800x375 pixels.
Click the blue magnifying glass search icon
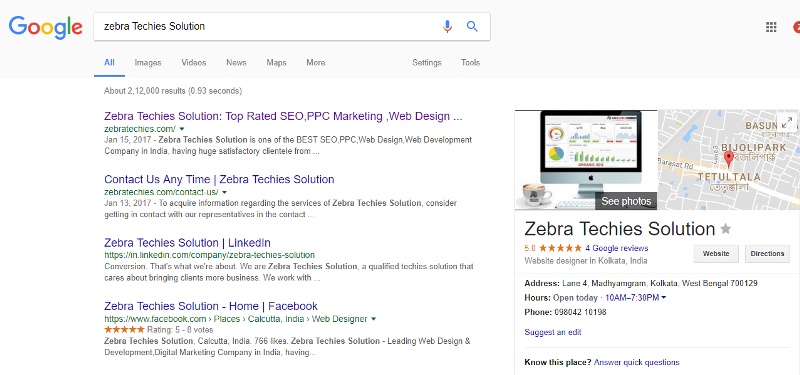[x=472, y=27]
